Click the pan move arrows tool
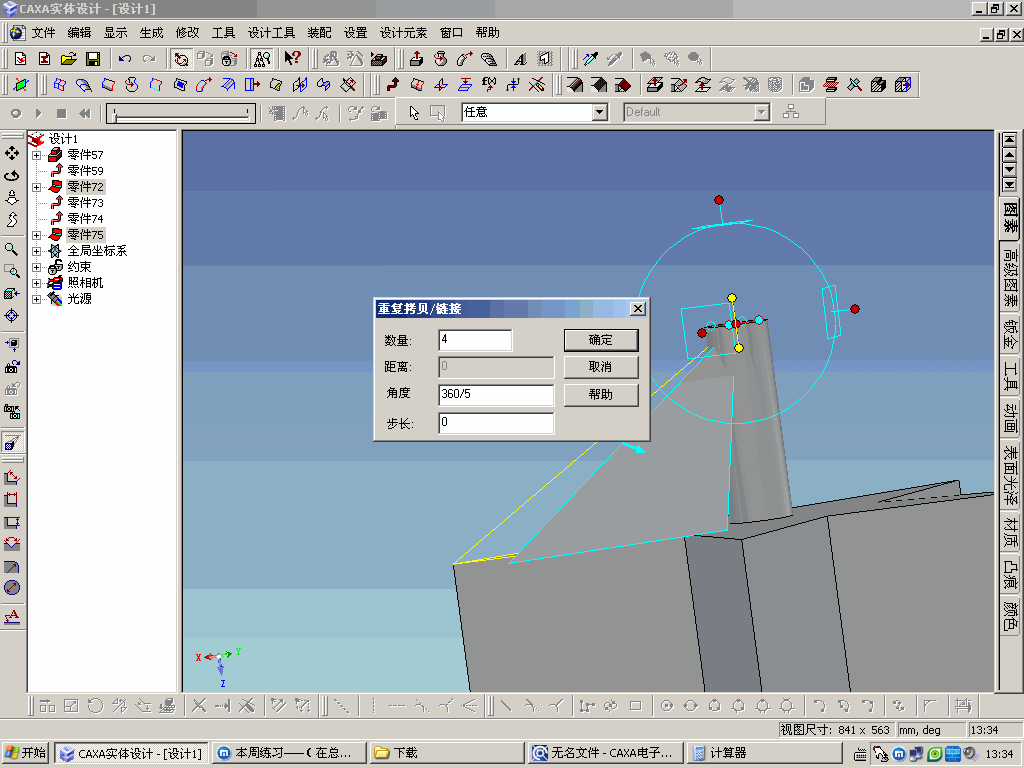The width and height of the screenshot is (1024, 768). [12, 153]
